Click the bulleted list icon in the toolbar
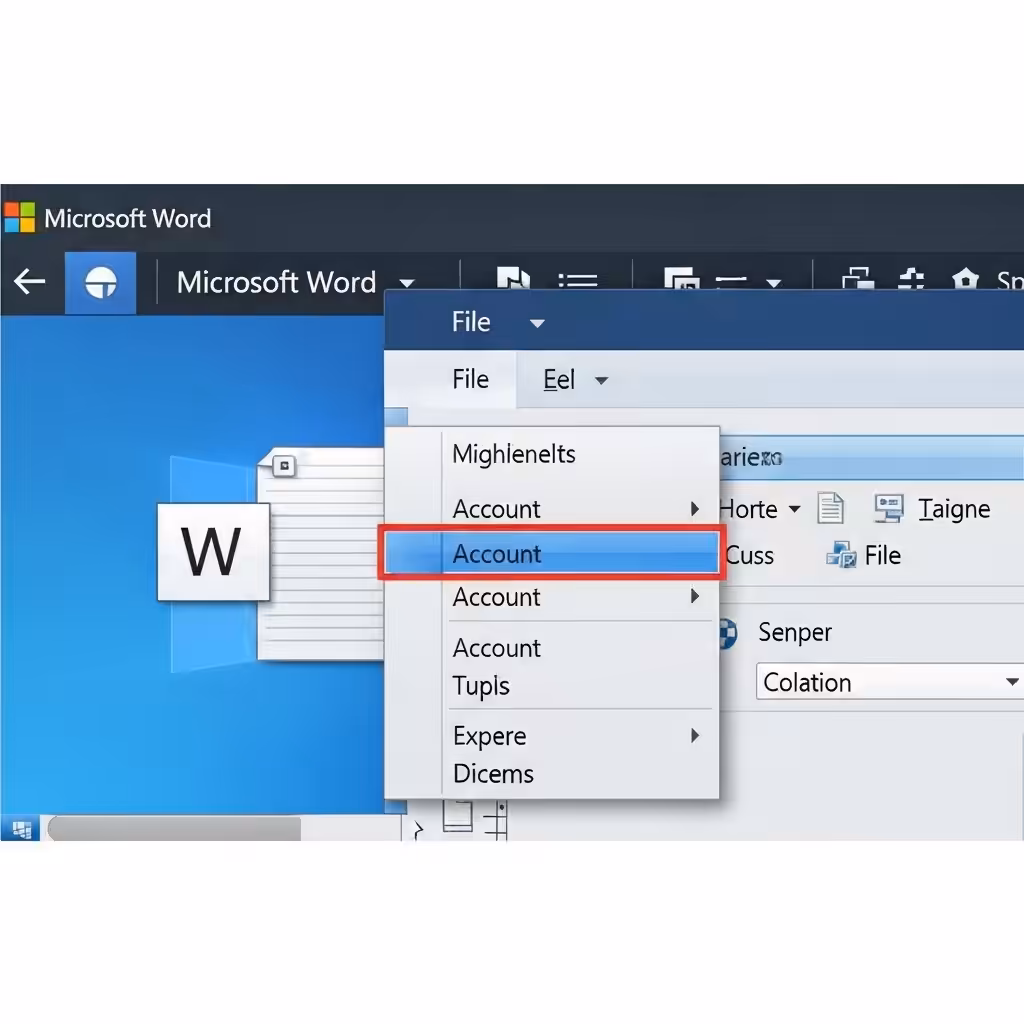Image resolution: width=1024 pixels, height=1024 pixels. (x=577, y=280)
